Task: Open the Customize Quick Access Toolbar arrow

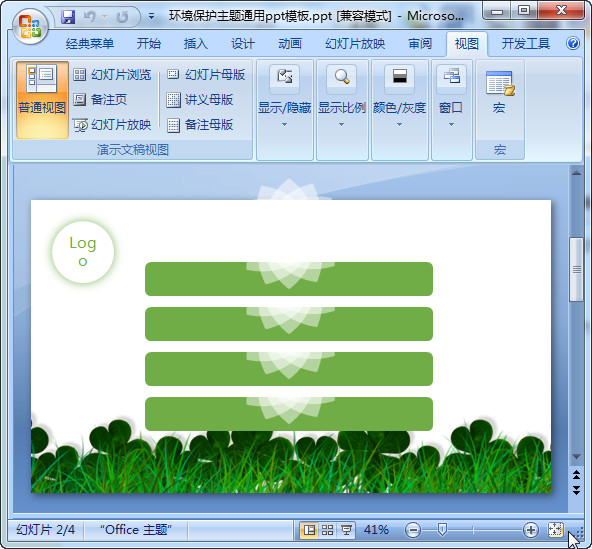Action: click(151, 17)
